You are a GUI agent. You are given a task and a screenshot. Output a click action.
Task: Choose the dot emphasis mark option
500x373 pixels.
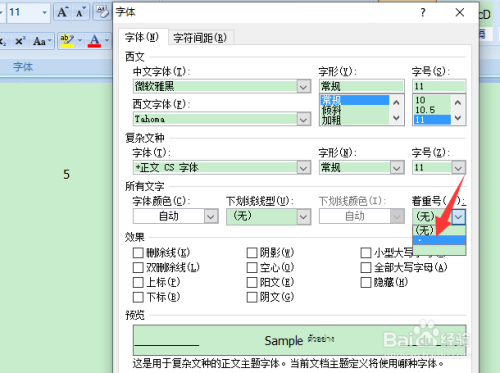(439, 240)
